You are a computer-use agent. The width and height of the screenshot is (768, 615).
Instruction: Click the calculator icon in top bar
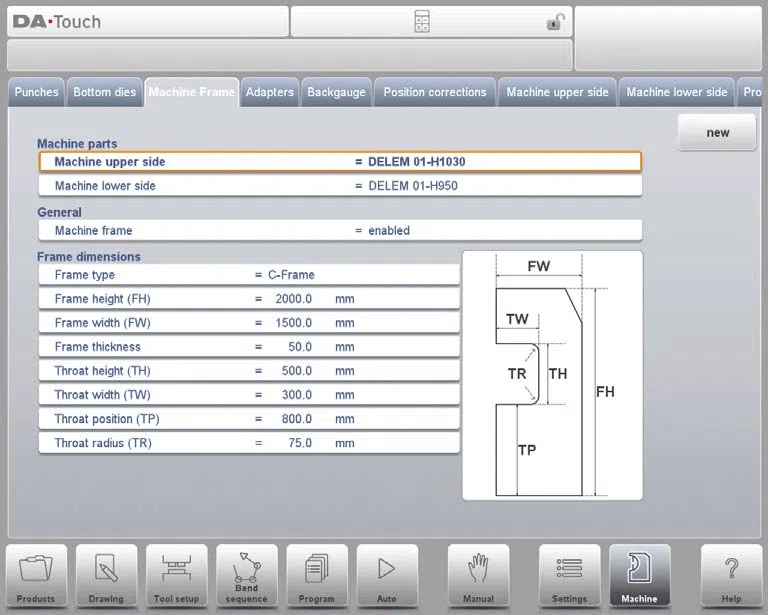point(422,22)
